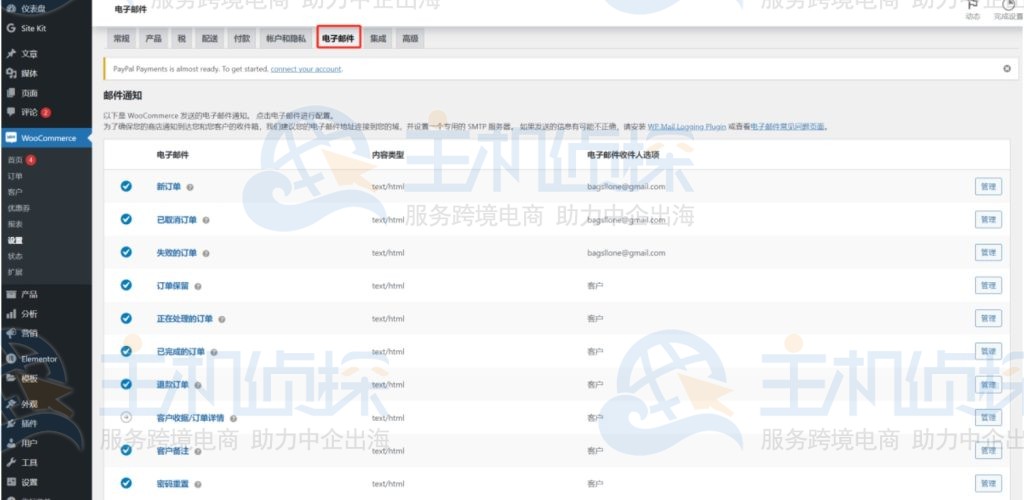The width and height of the screenshot is (1024, 500).
Task: Switch to the 常规 settings tab
Action: 121,39
